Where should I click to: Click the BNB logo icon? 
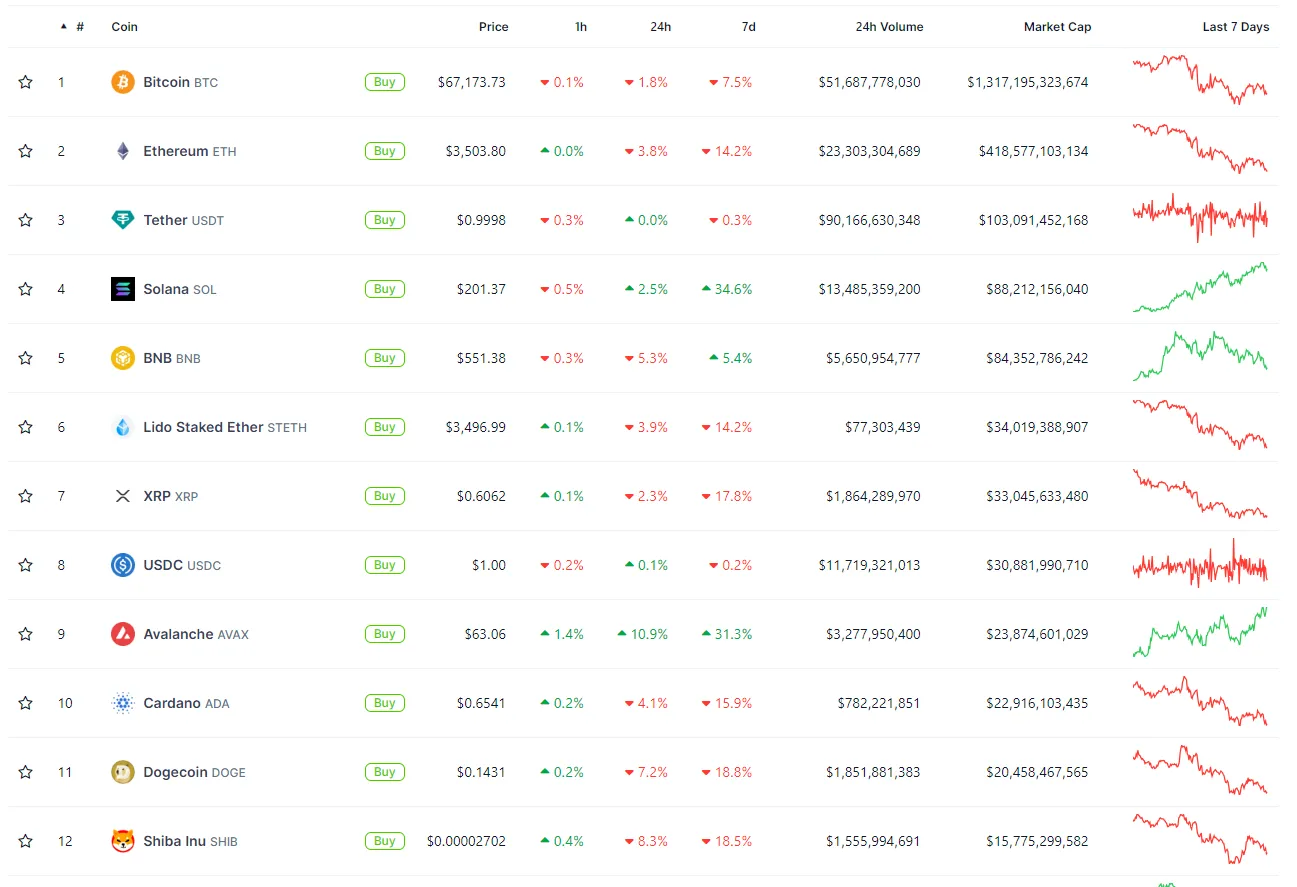(123, 358)
